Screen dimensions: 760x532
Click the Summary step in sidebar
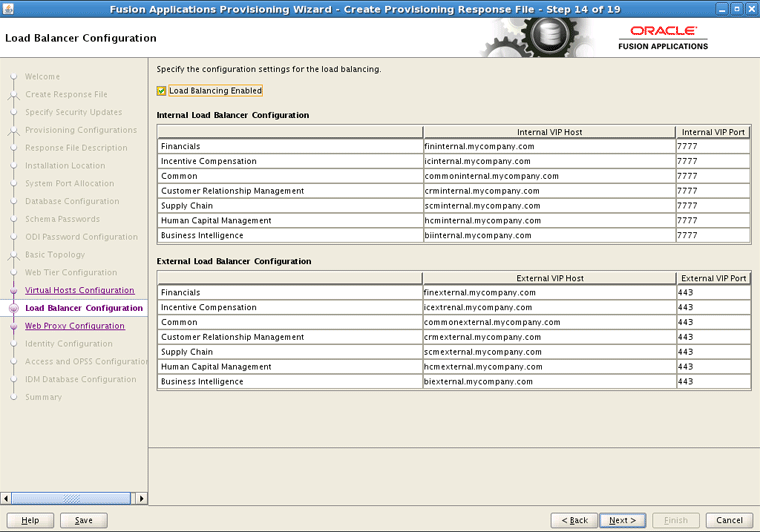click(x=44, y=397)
